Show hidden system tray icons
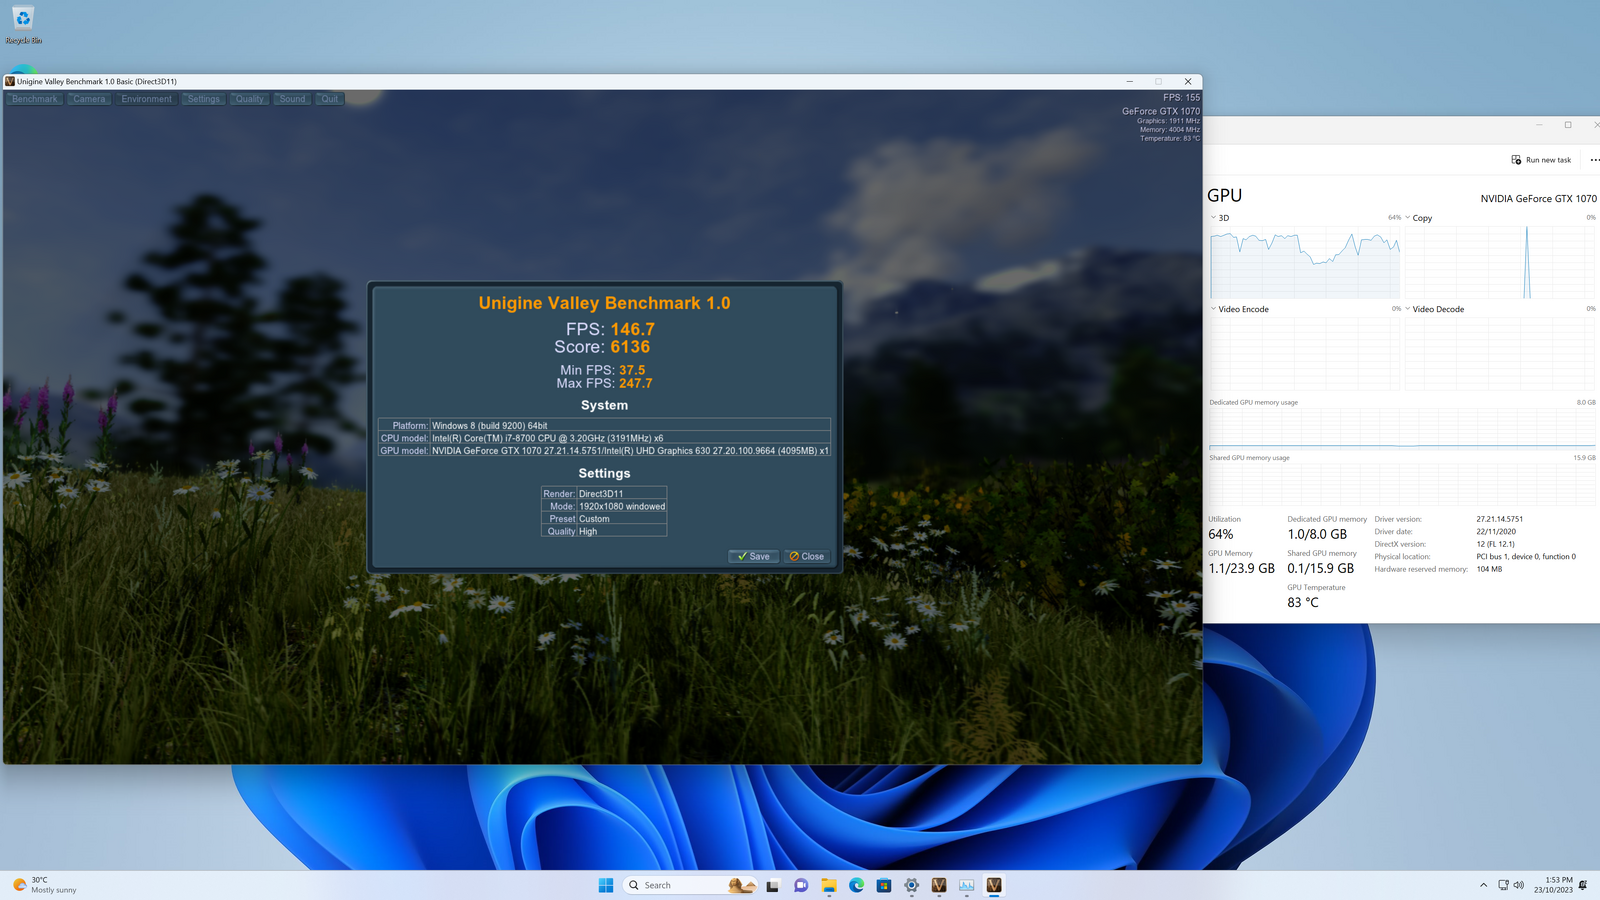Image resolution: width=1600 pixels, height=900 pixels. [x=1483, y=885]
